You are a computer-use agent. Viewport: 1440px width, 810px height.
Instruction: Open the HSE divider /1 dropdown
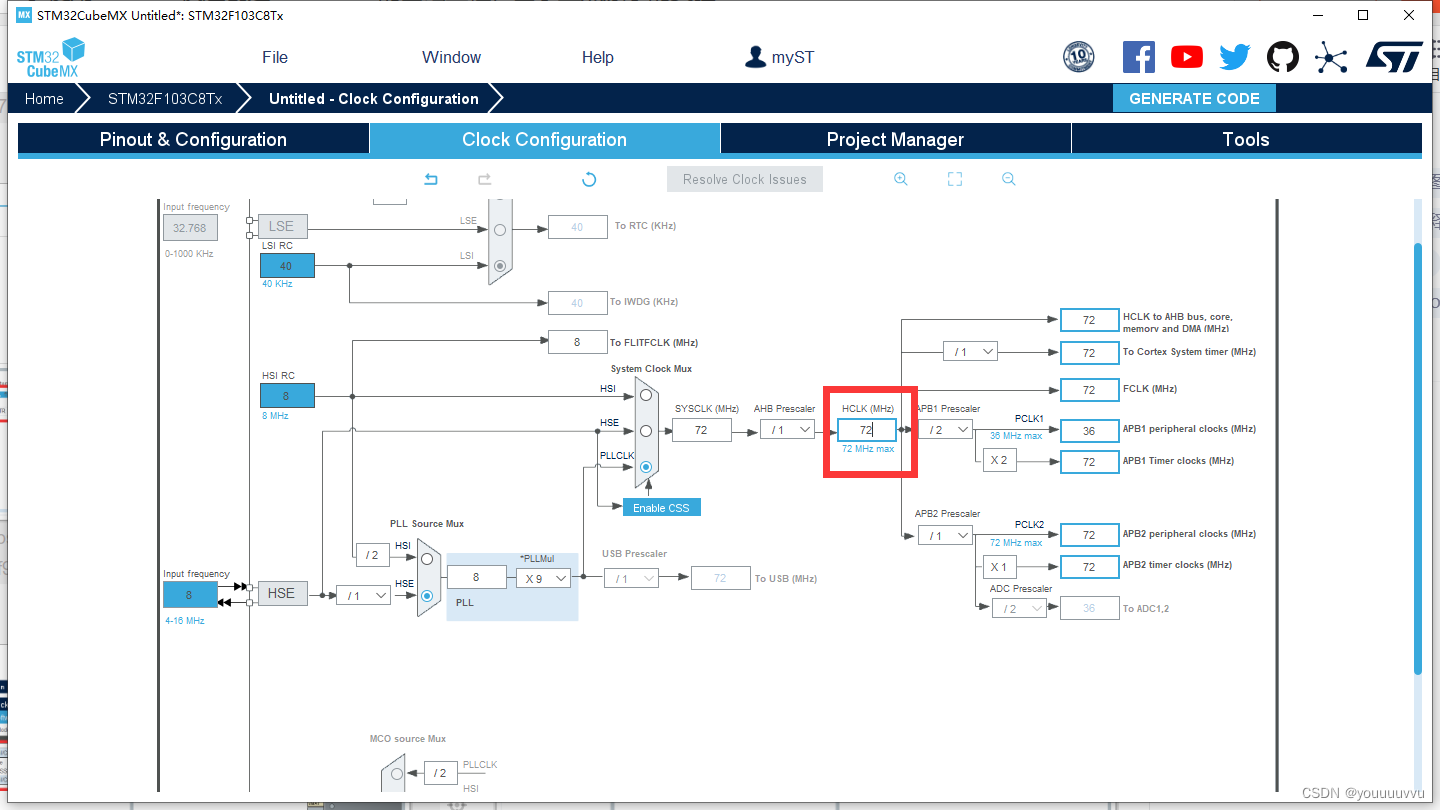click(x=363, y=595)
